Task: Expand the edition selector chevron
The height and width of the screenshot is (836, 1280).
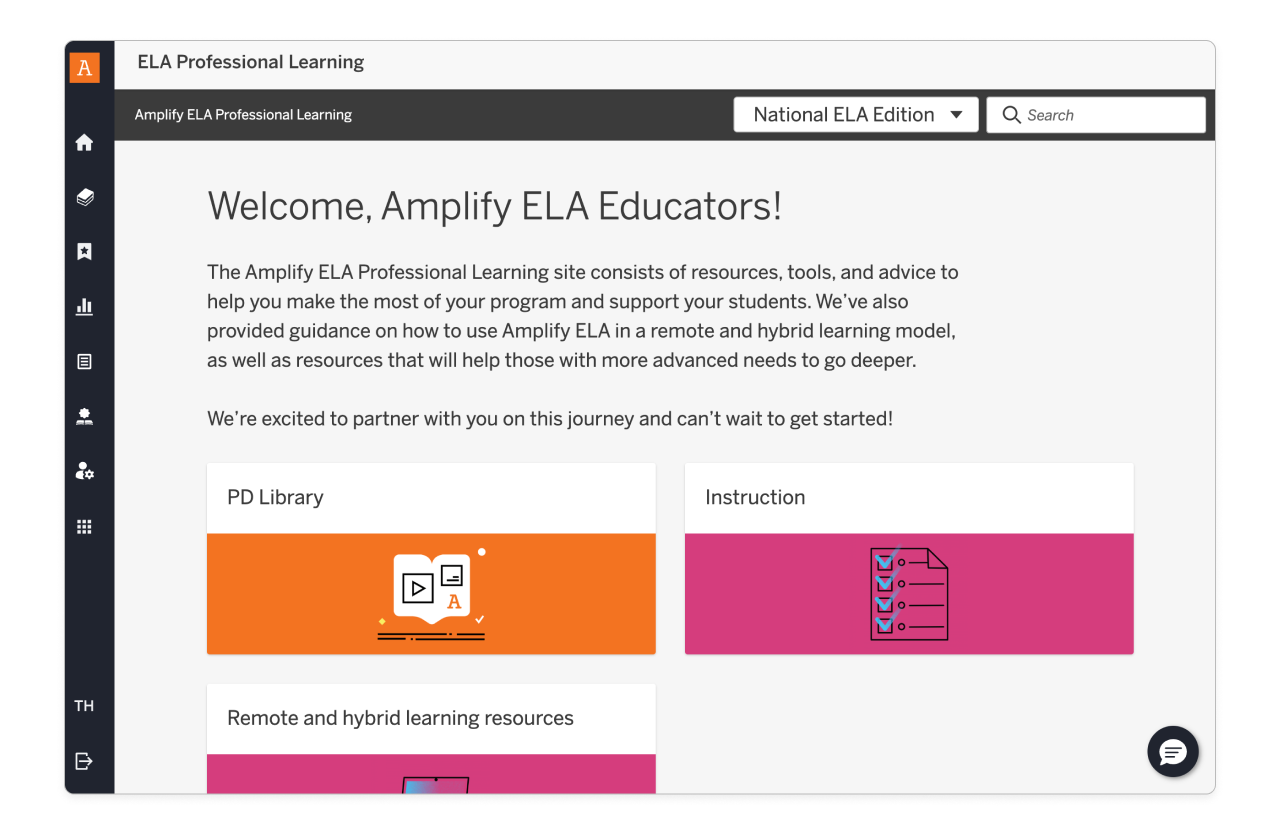Action: [957, 114]
